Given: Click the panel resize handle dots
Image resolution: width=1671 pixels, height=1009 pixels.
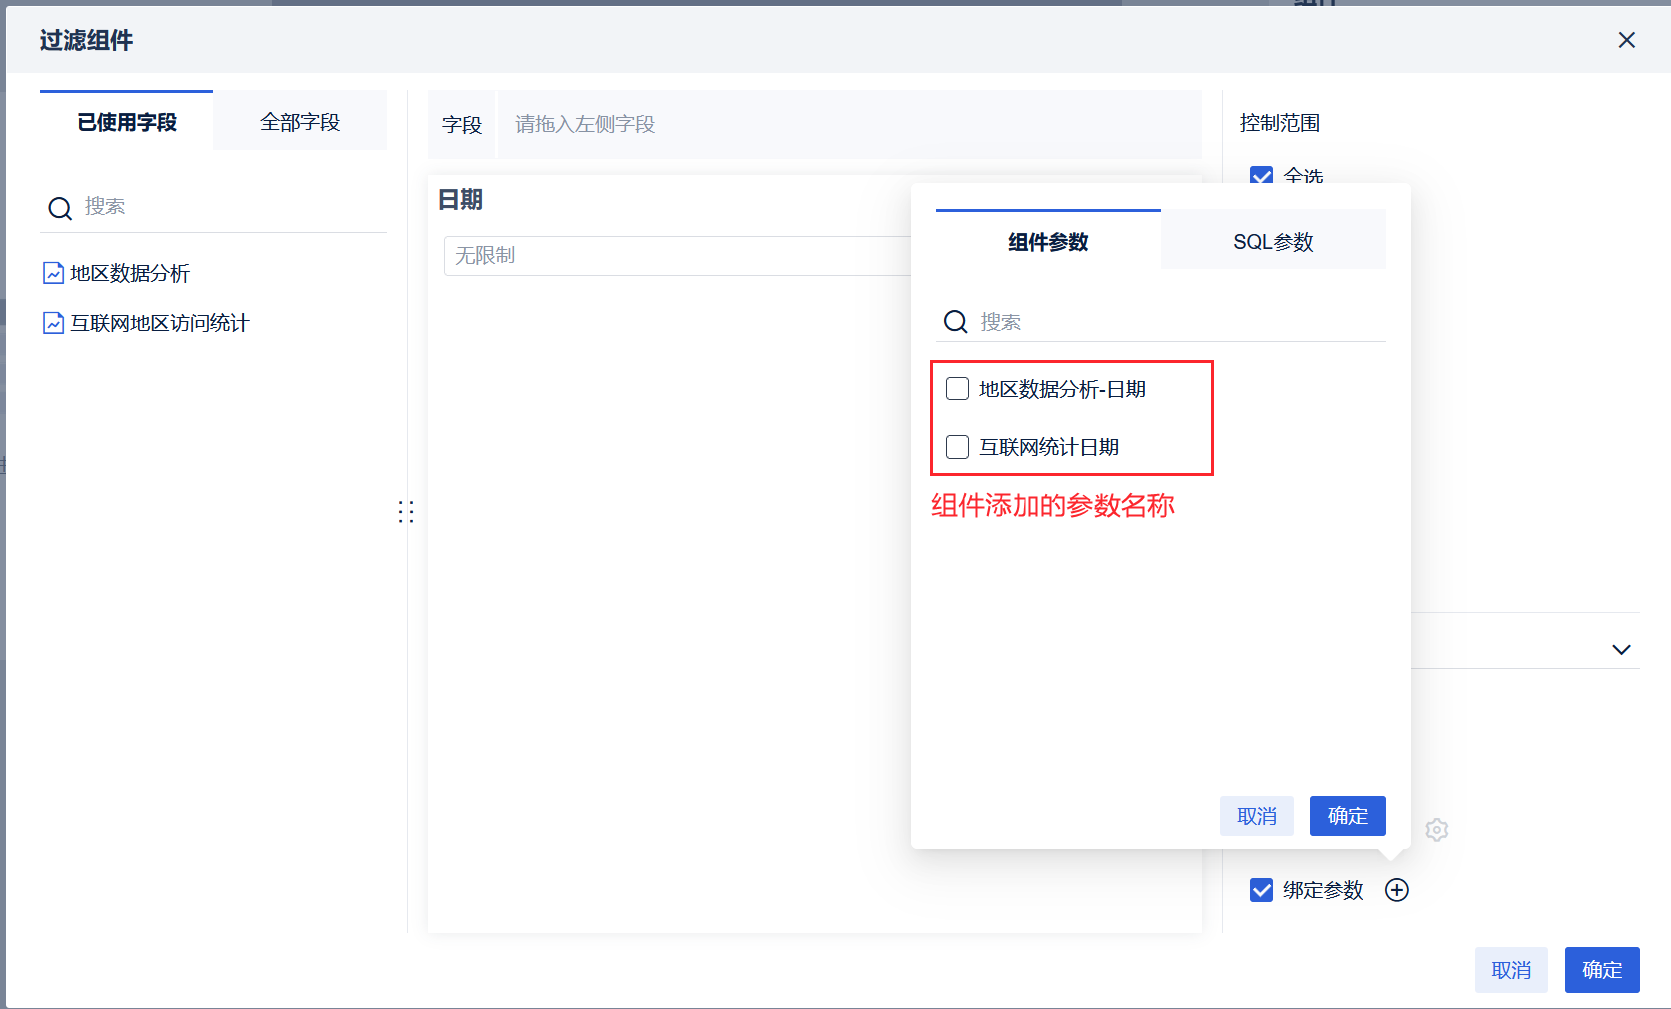Looking at the screenshot, I should click(406, 512).
